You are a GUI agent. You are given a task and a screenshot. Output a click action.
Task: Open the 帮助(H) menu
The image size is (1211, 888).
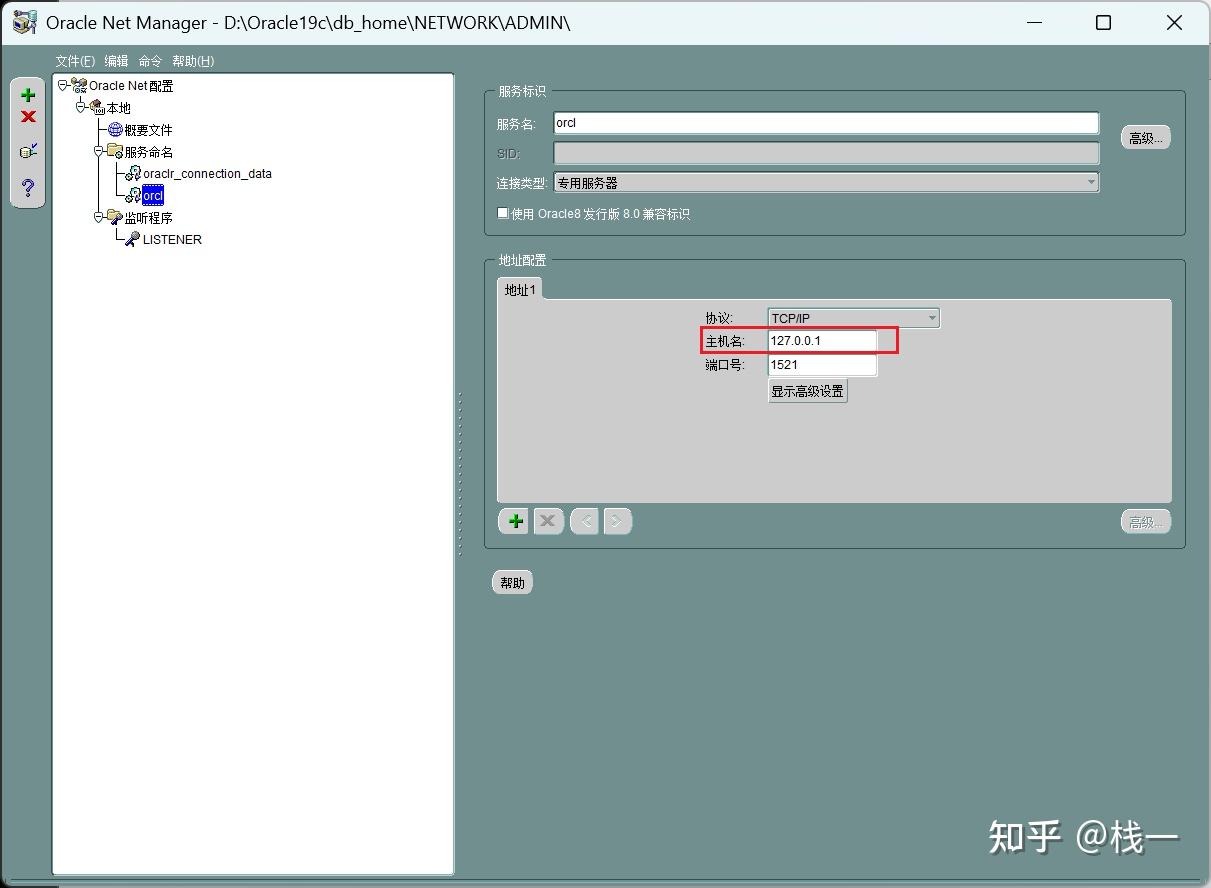tap(193, 61)
